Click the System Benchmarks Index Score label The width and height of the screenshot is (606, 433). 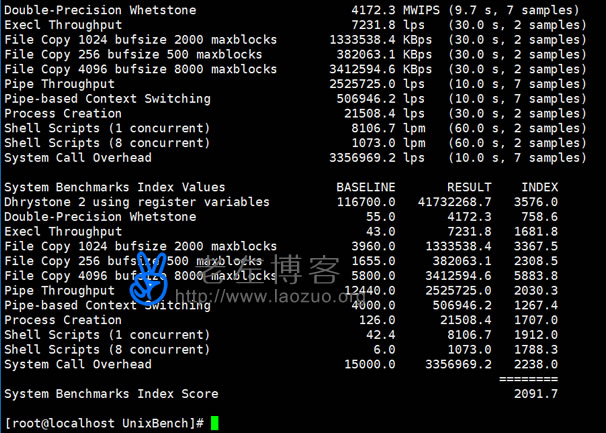tap(111, 394)
